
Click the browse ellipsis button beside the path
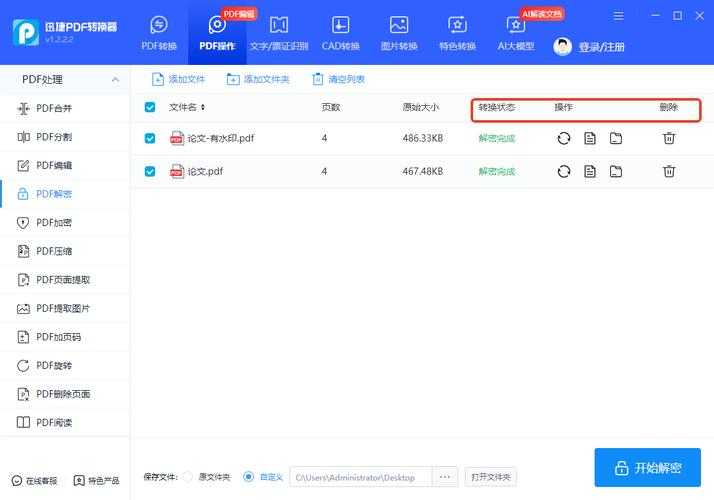pos(446,477)
